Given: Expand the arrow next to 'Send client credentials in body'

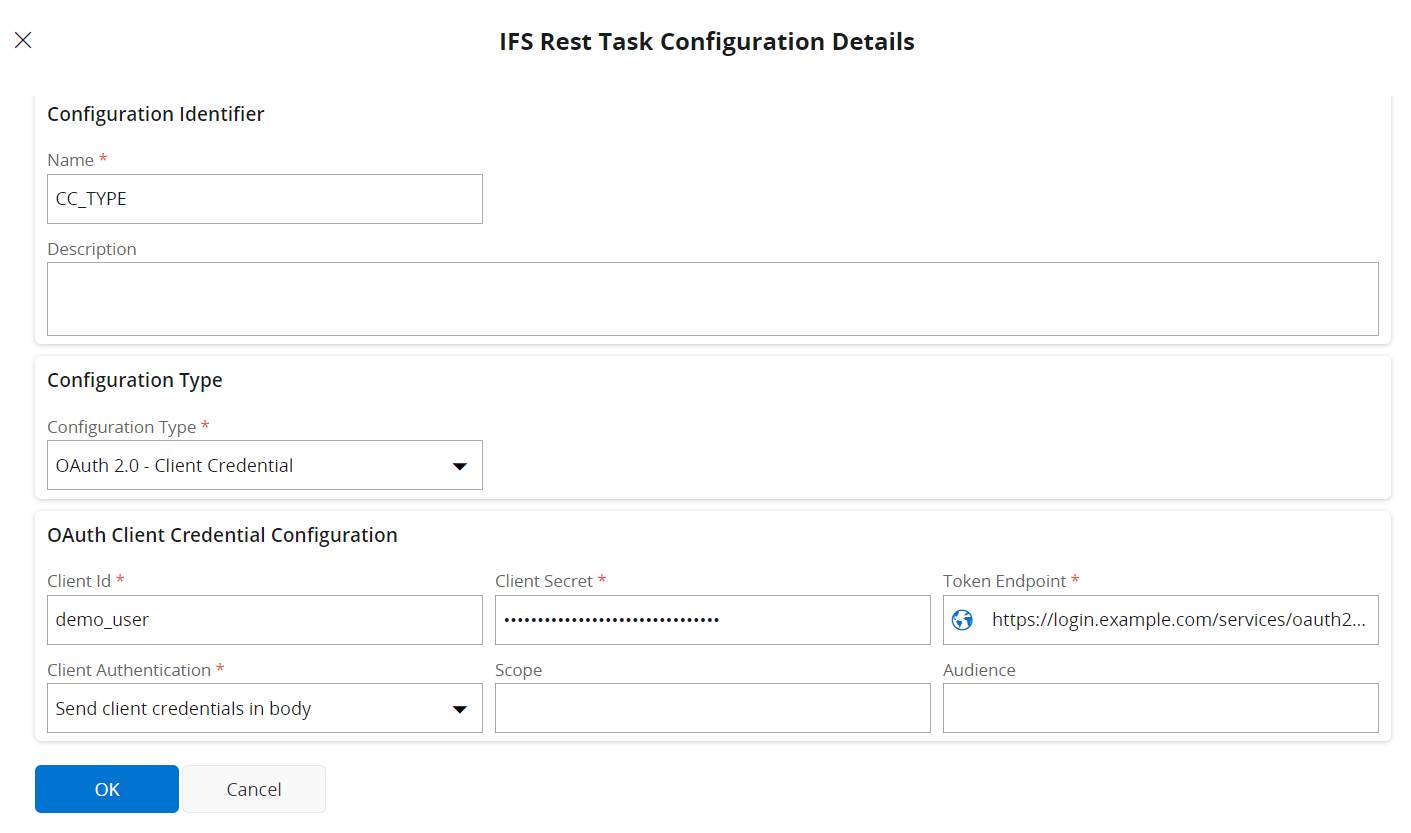Looking at the screenshot, I should (461, 707).
